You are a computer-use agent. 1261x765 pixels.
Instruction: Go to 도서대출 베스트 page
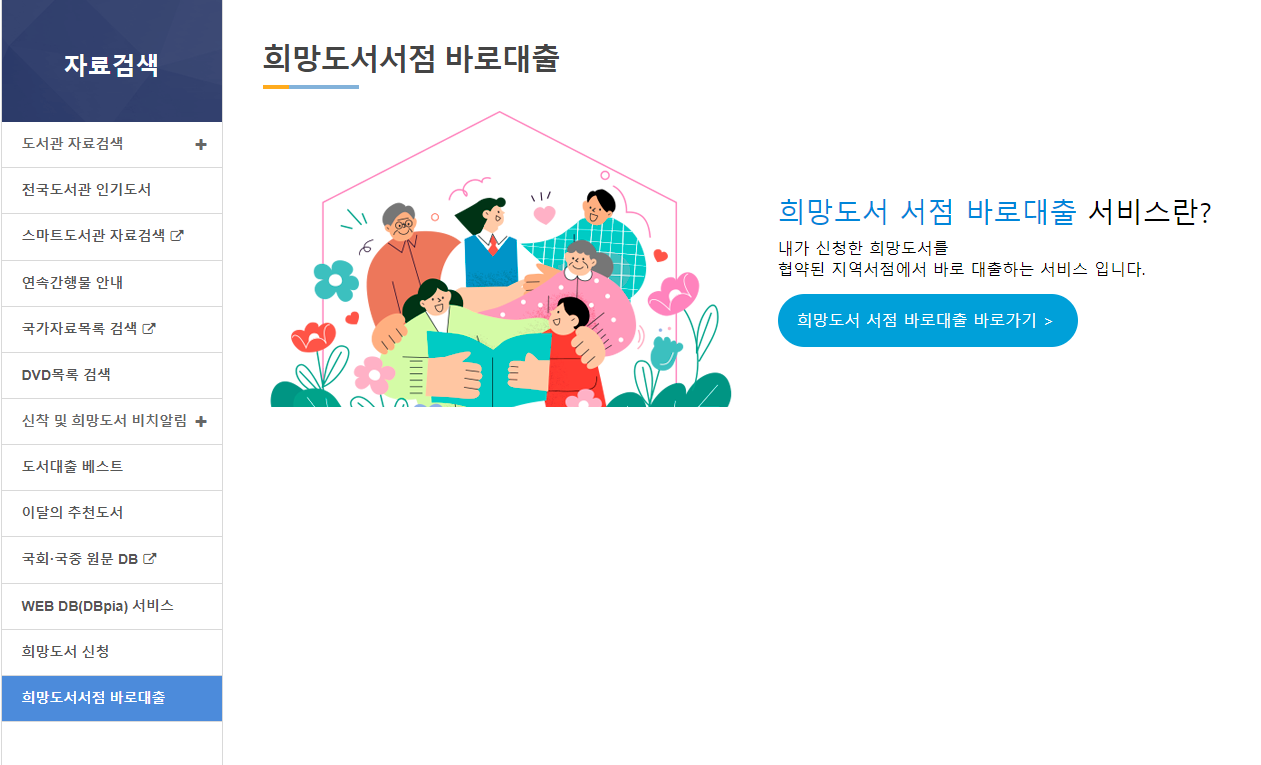(x=112, y=467)
